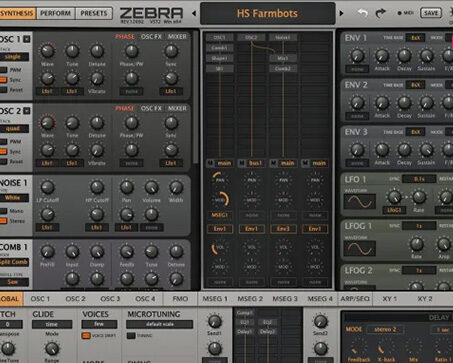
Task: Open the Voices dropdown 'few'
Action: [99, 324]
